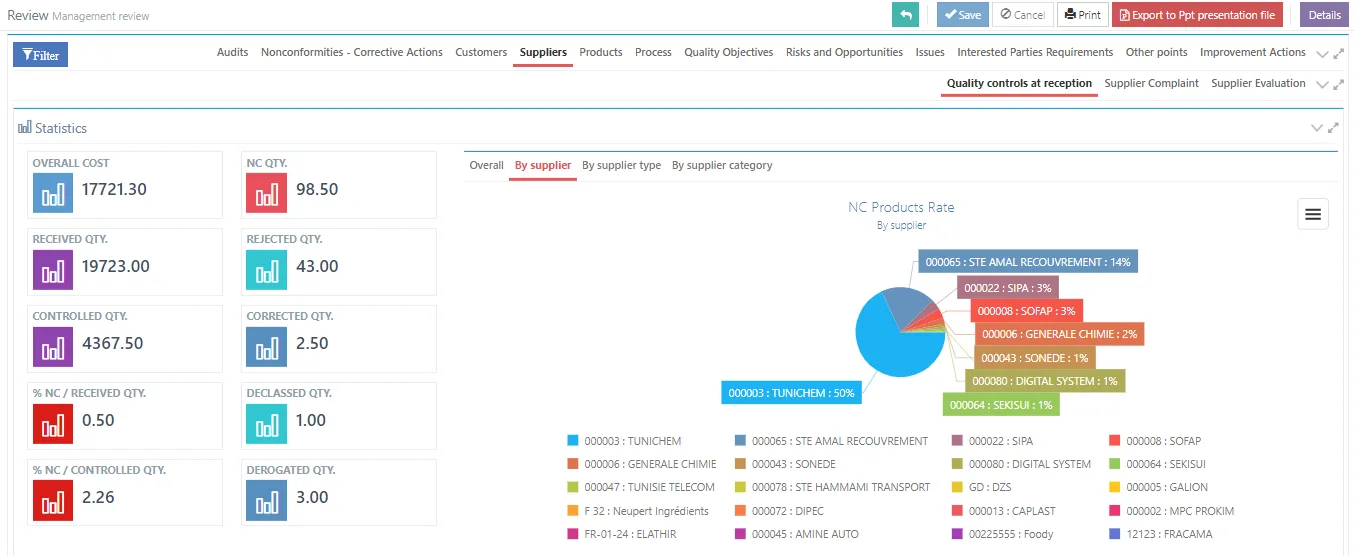Toggle STE AMAL RECOUVREMENT legend series
The width and height of the screenshot is (1355, 556).
tap(831, 441)
